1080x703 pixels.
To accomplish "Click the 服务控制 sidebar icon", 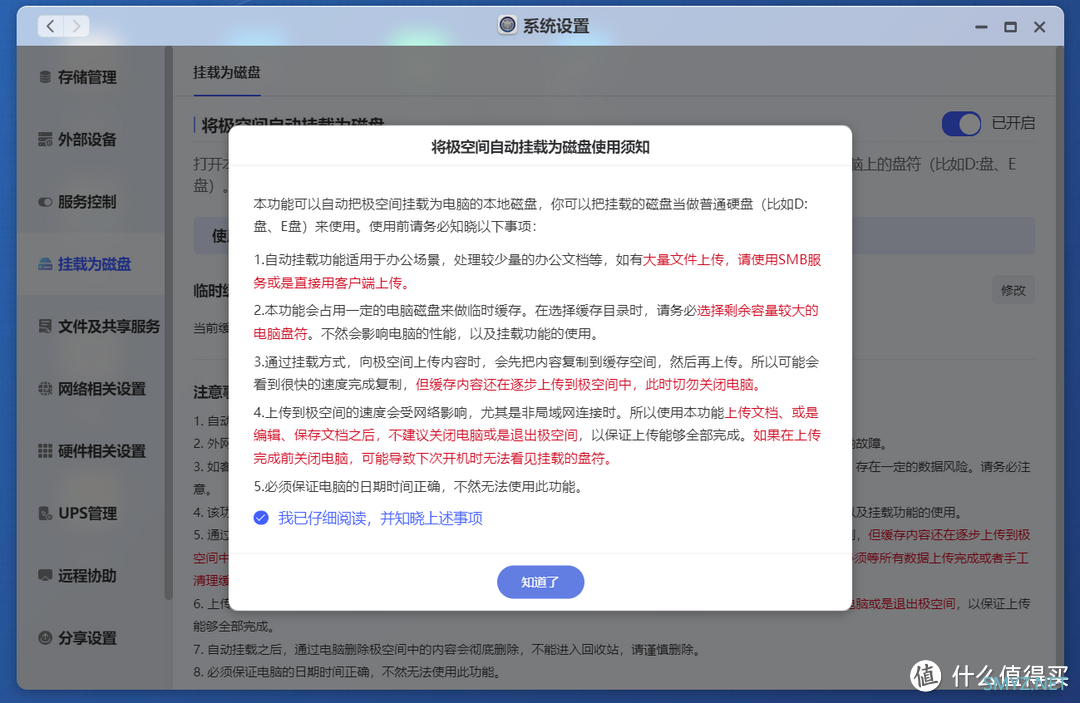I will [45, 202].
